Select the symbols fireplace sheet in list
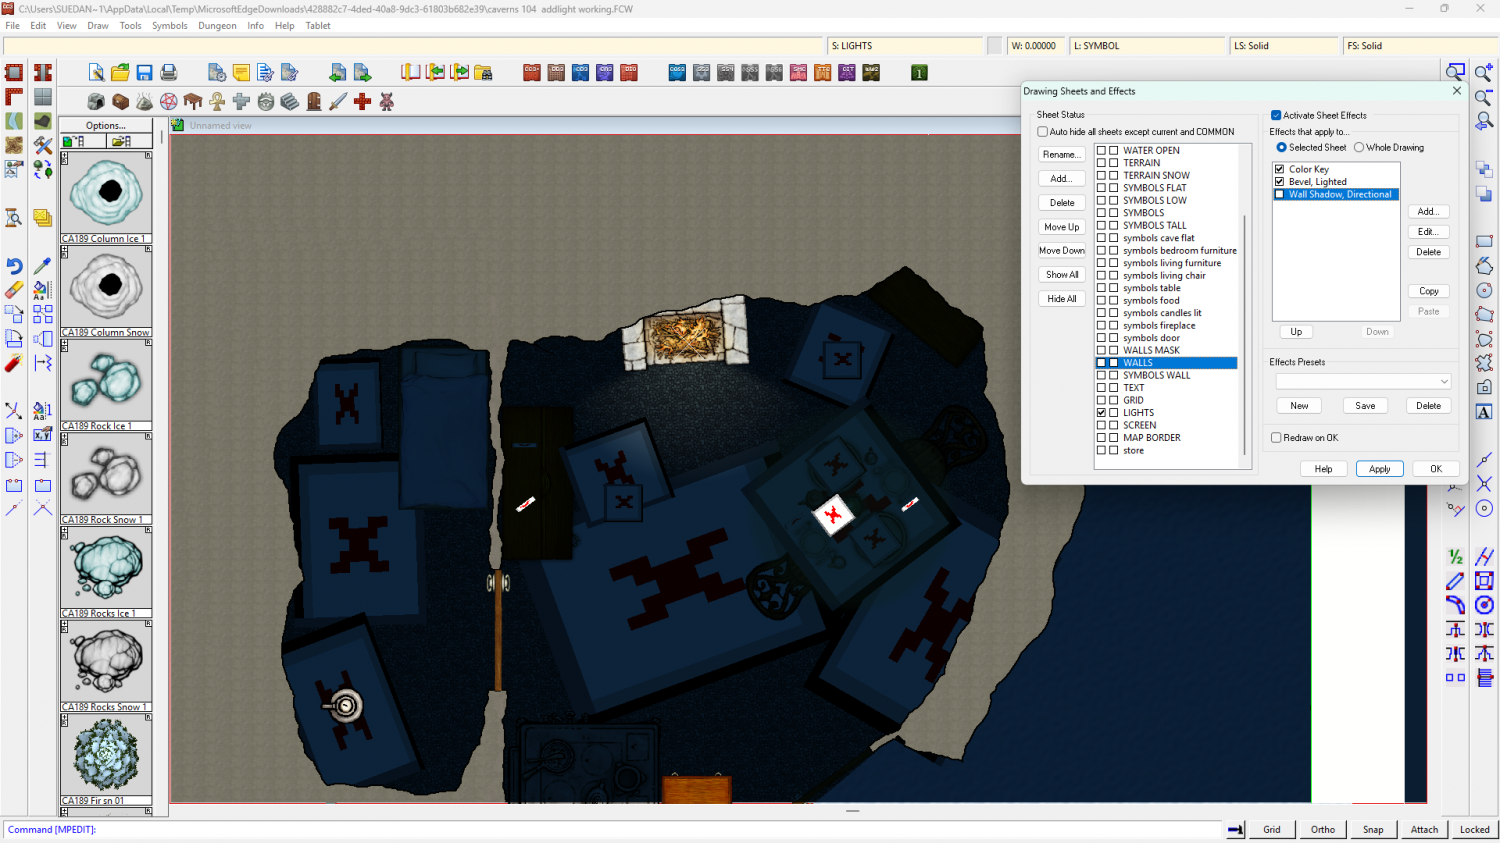 (x=1159, y=326)
